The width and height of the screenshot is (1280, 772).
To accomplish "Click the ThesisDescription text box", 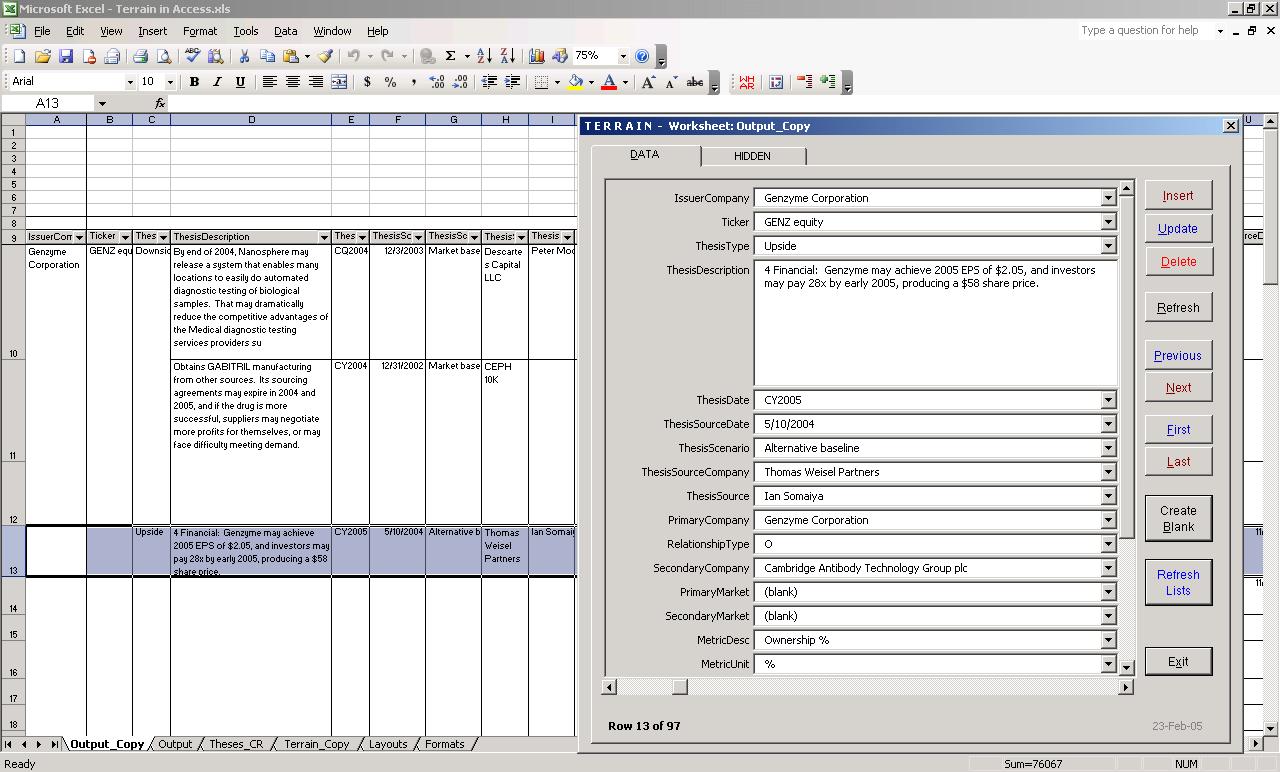I will click(935, 323).
